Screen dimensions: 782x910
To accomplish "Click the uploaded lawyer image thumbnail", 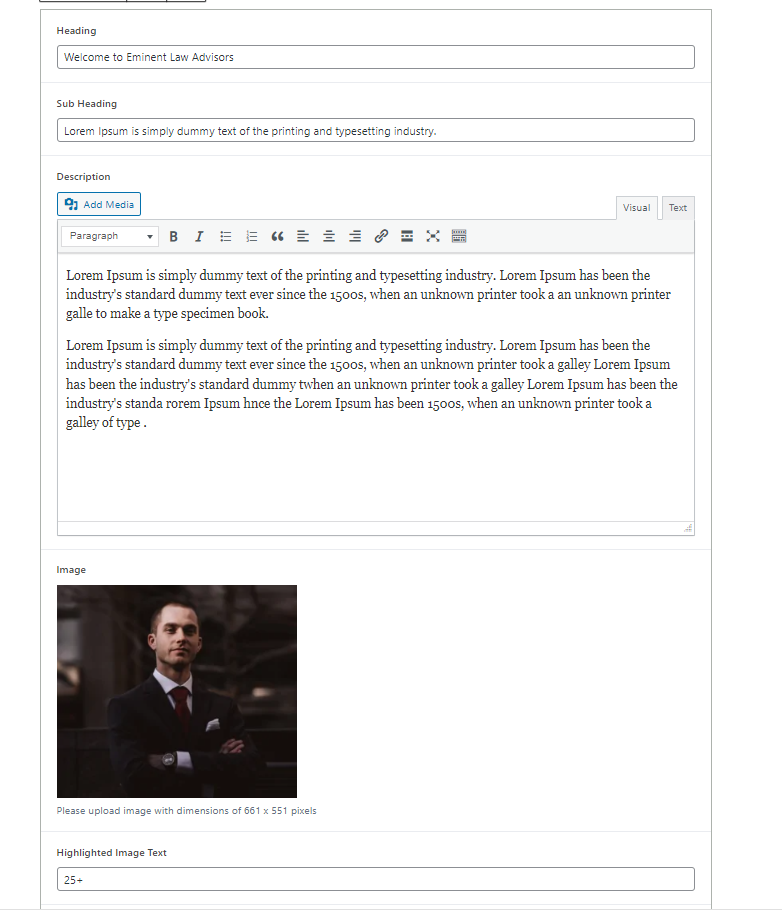I will point(176,691).
